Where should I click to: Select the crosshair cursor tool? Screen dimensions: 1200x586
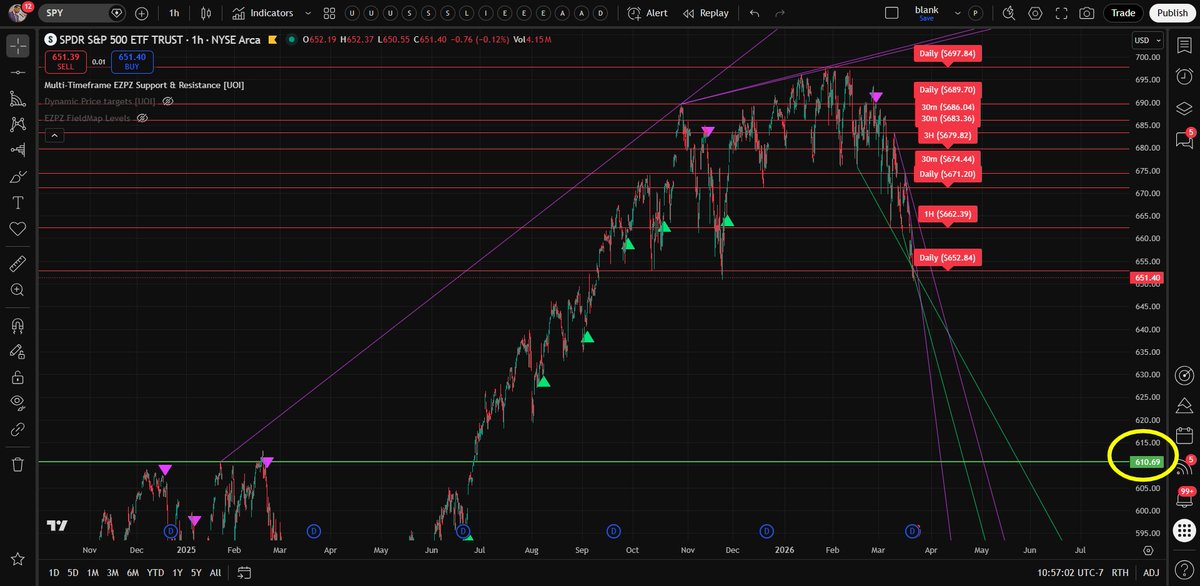pyautogui.click(x=17, y=46)
